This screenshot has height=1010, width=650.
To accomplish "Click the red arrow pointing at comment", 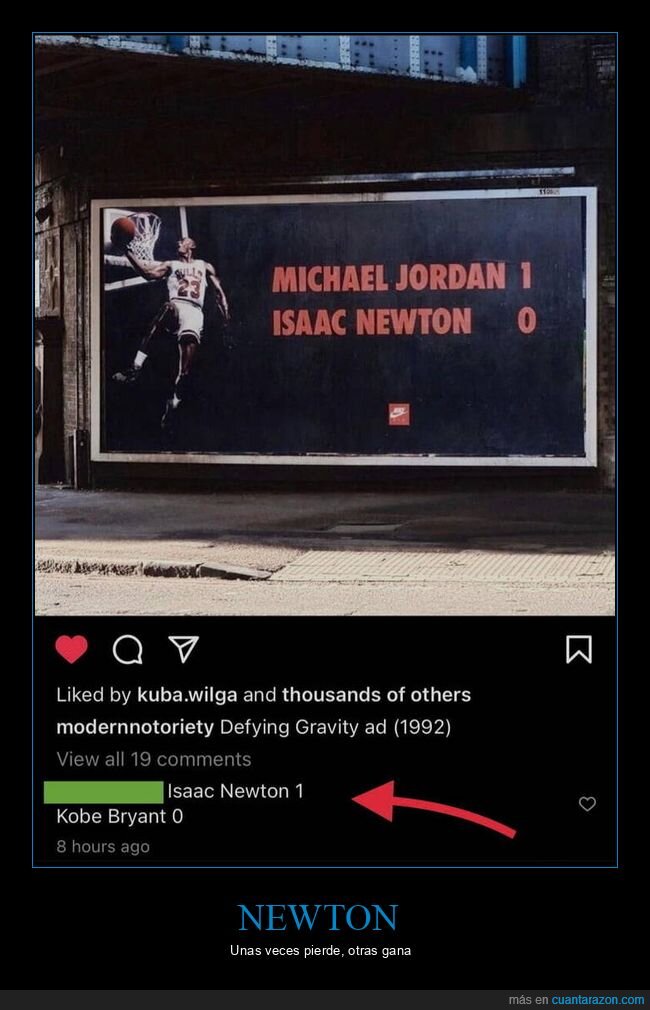I will tap(434, 809).
